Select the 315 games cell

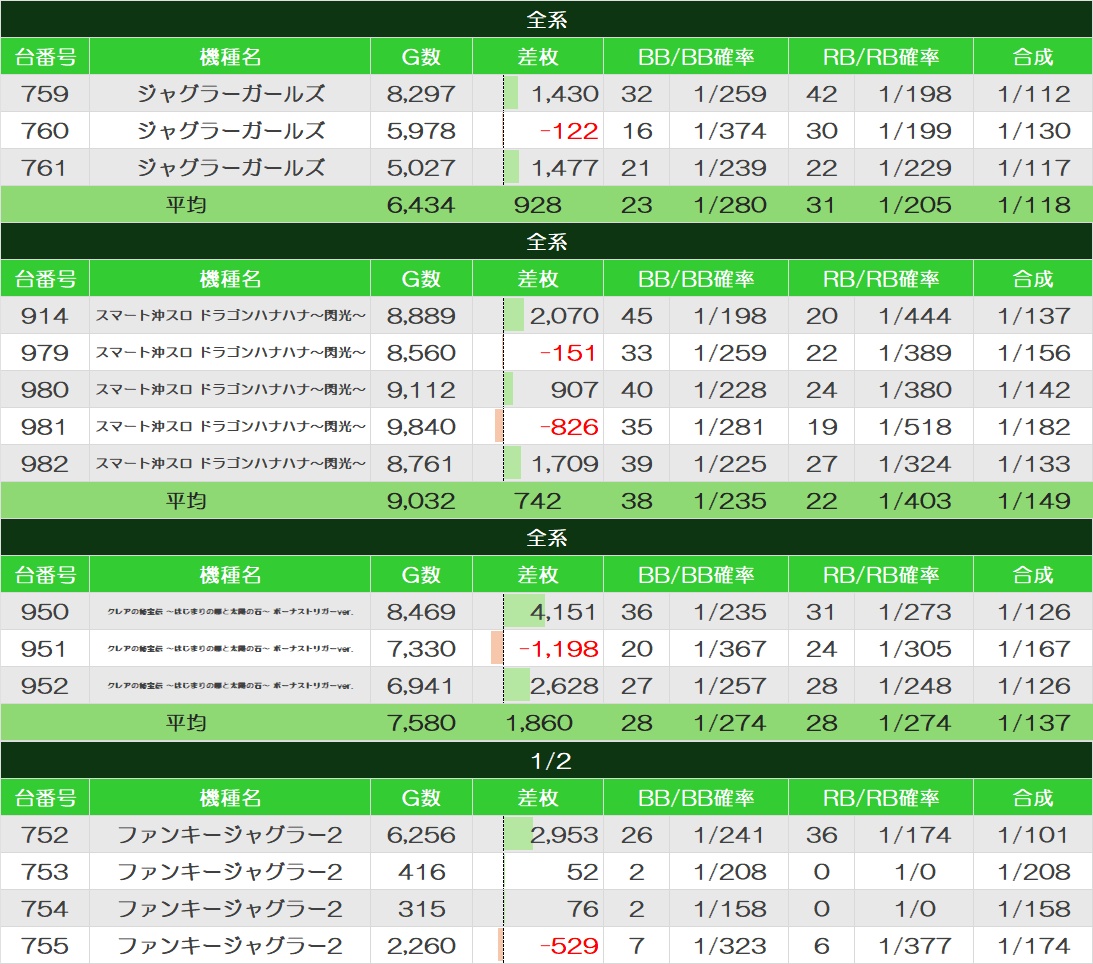tap(421, 908)
